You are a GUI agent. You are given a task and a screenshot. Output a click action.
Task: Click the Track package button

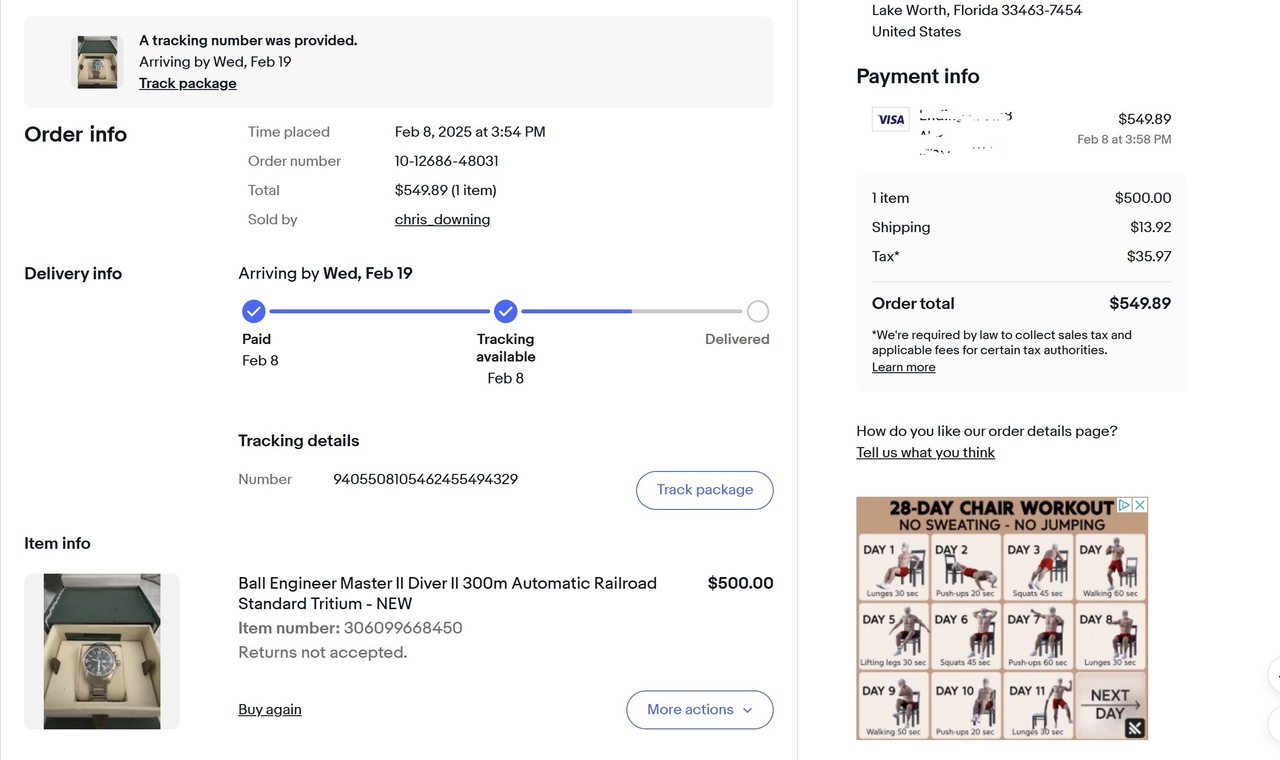click(704, 490)
